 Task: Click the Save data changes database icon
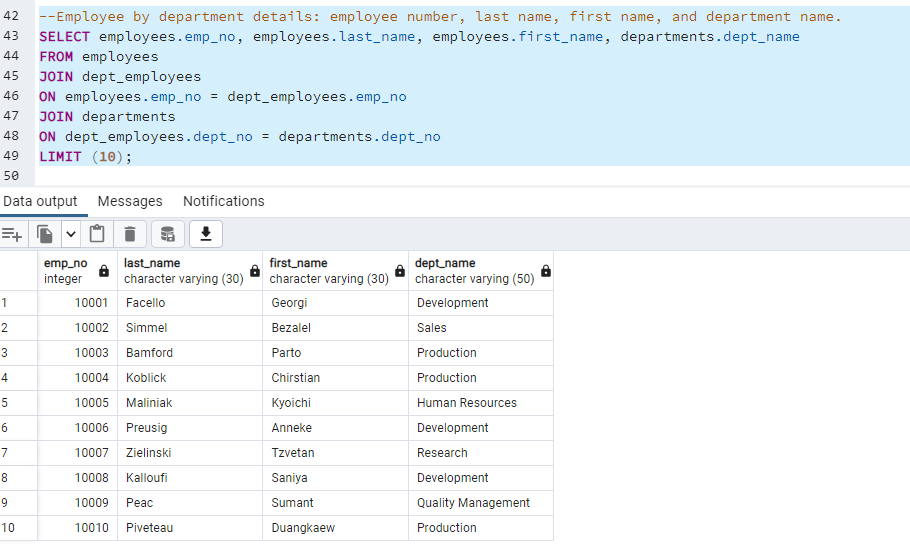(x=168, y=235)
